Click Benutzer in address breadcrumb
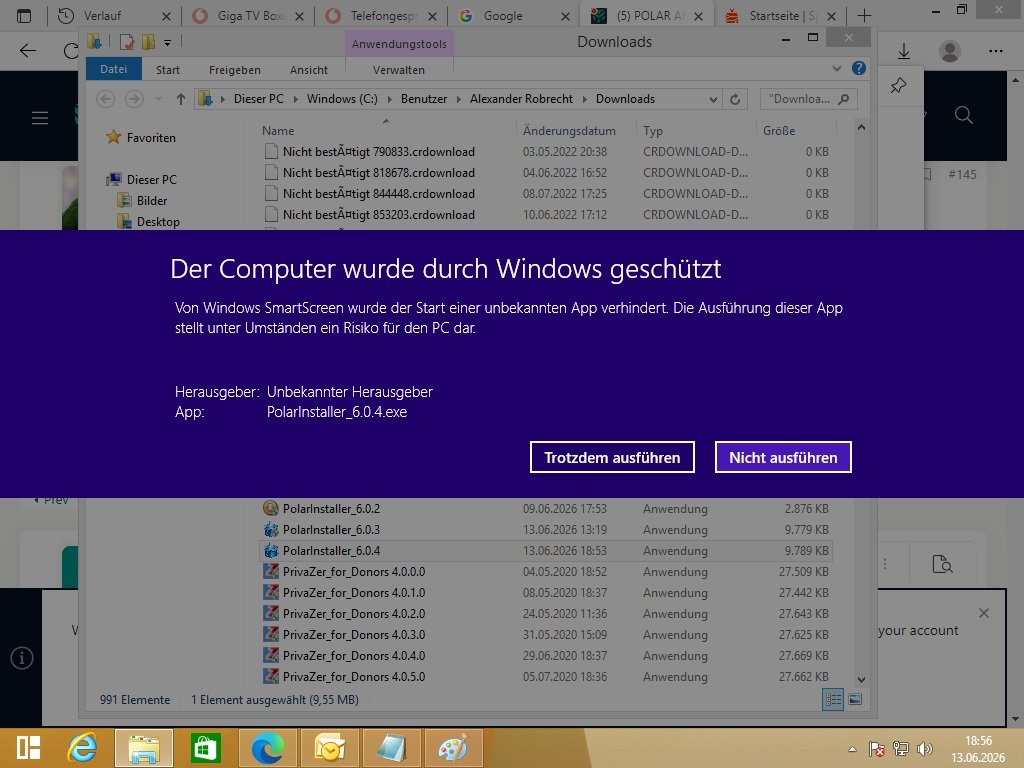The width and height of the screenshot is (1024, 768). (424, 99)
